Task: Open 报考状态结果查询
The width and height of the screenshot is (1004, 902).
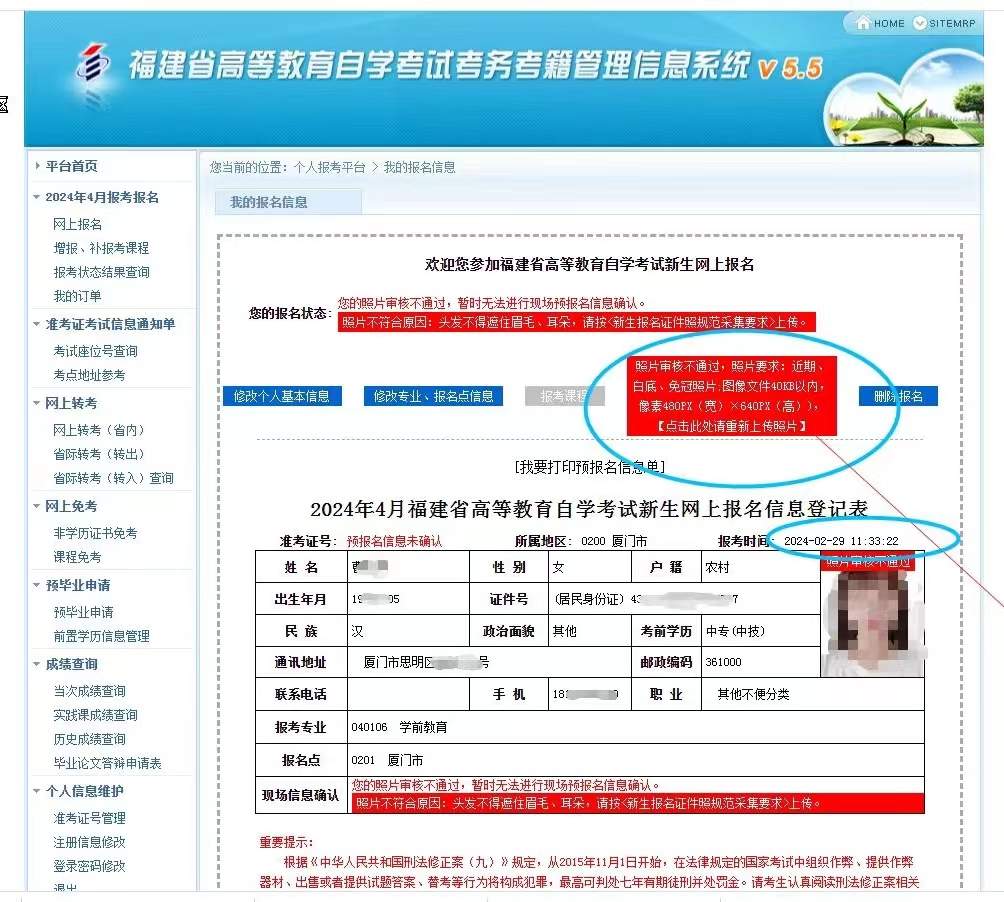Action: 101,272
